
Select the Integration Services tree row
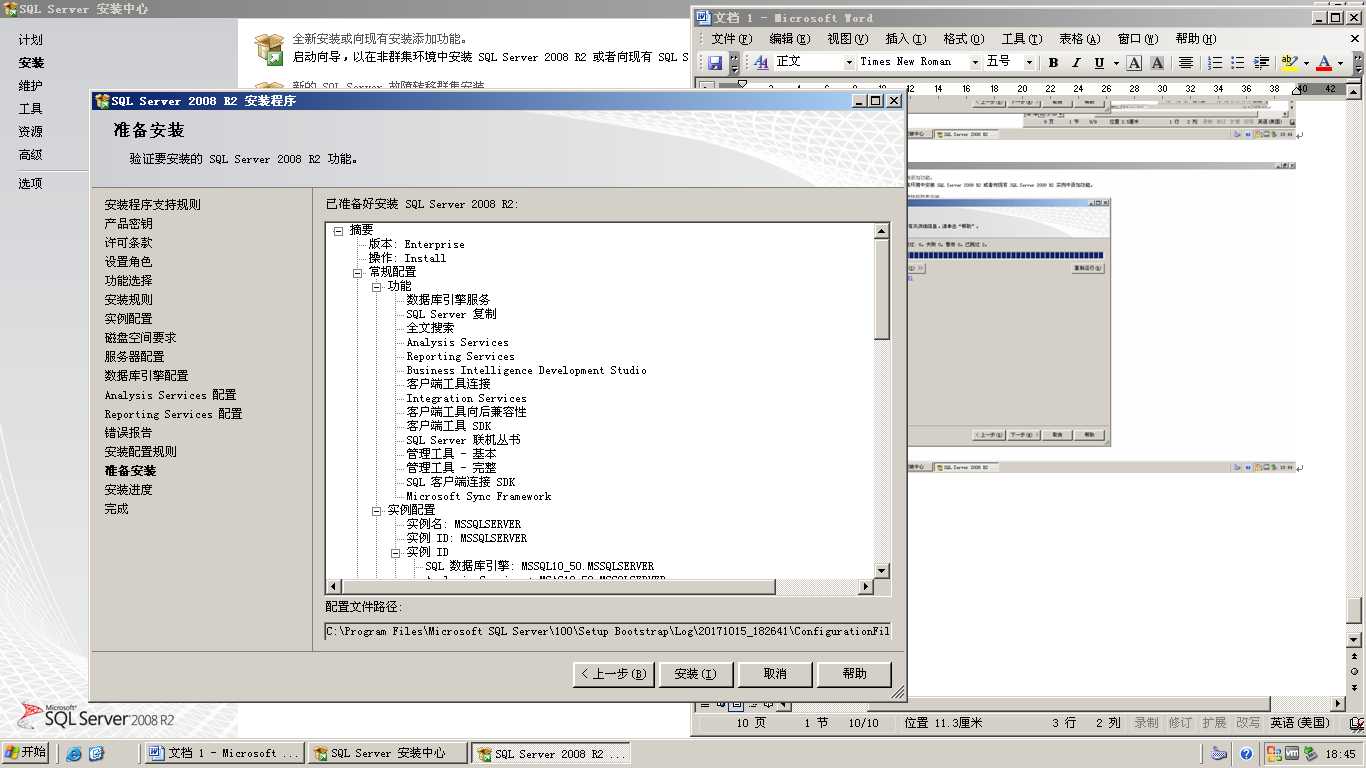pyautogui.click(x=466, y=398)
